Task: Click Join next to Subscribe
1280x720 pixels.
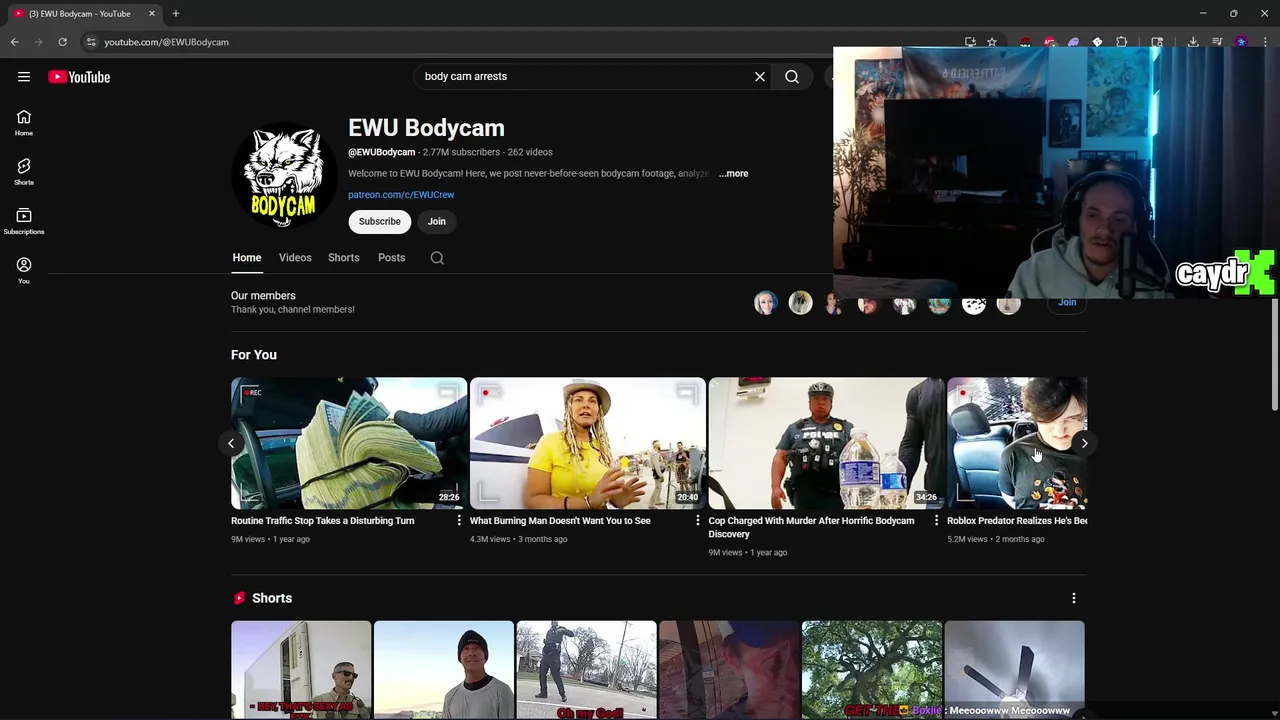Action: click(437, 222)
